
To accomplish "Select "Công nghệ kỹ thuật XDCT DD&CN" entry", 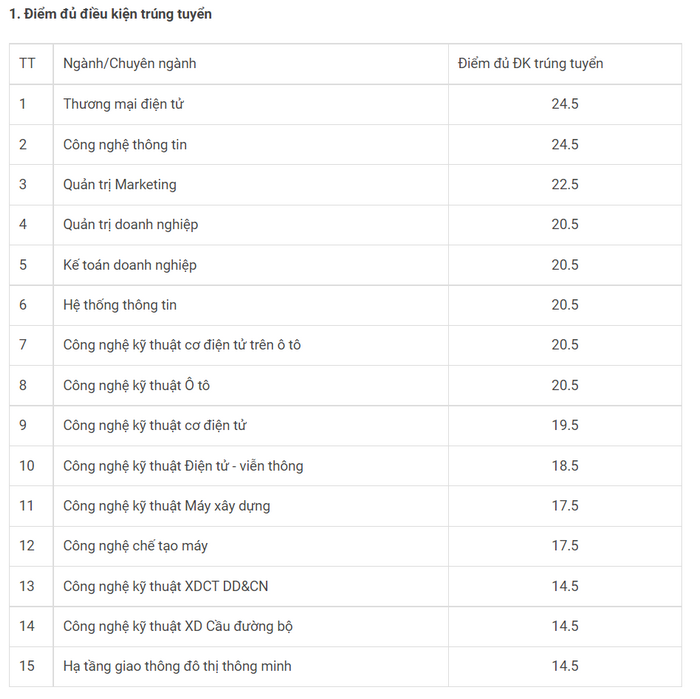I will pyautogui.click(x=166, y=586).
